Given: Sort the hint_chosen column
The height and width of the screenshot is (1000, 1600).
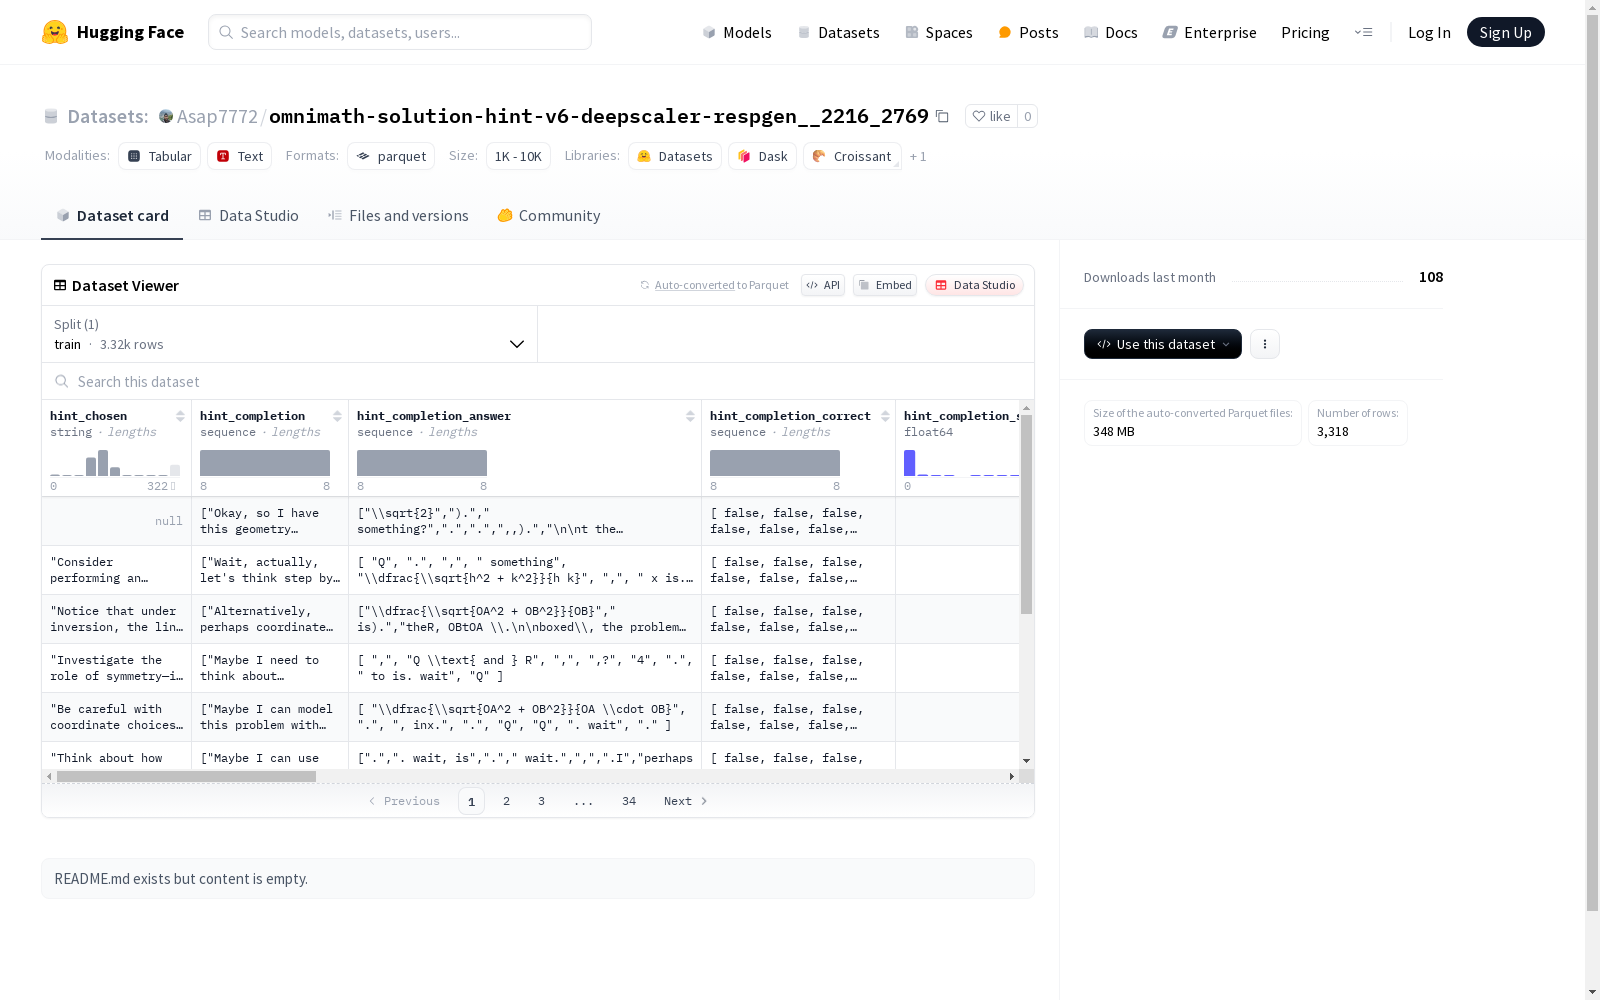Looking at the screenshot, I should click(180, 416).
